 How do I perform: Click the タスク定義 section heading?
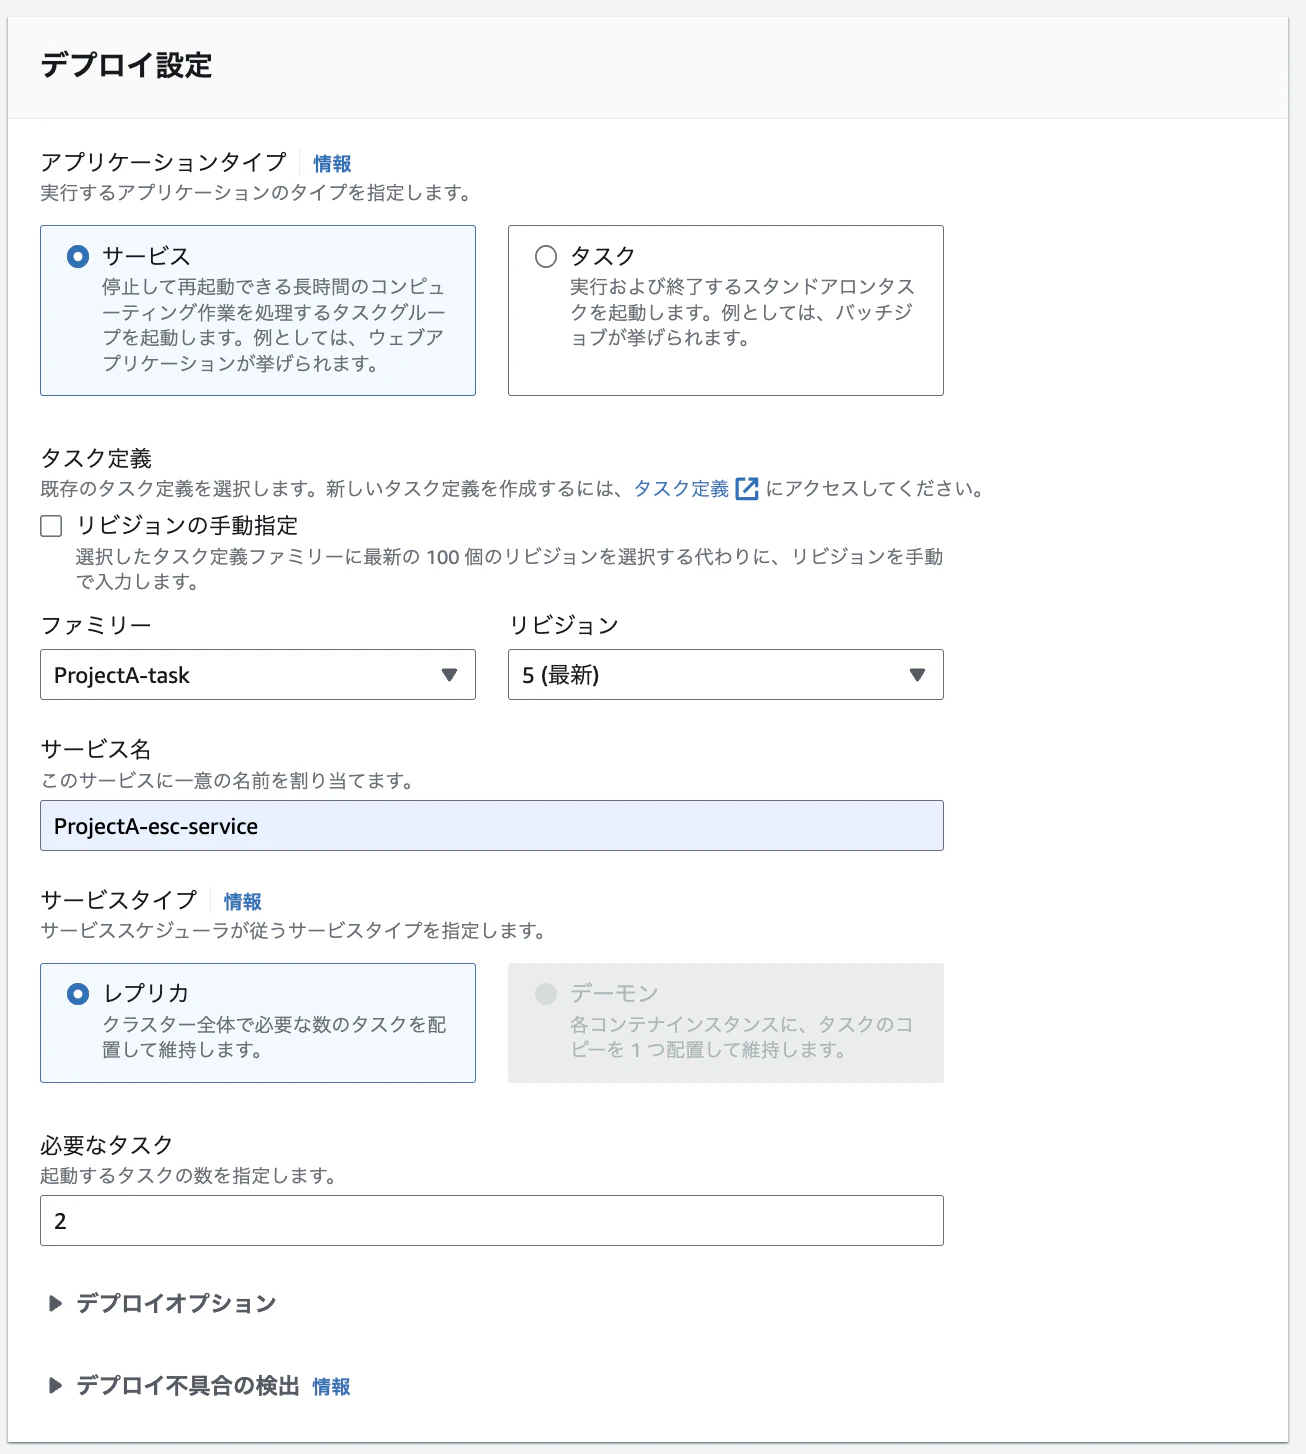[96, 459]
